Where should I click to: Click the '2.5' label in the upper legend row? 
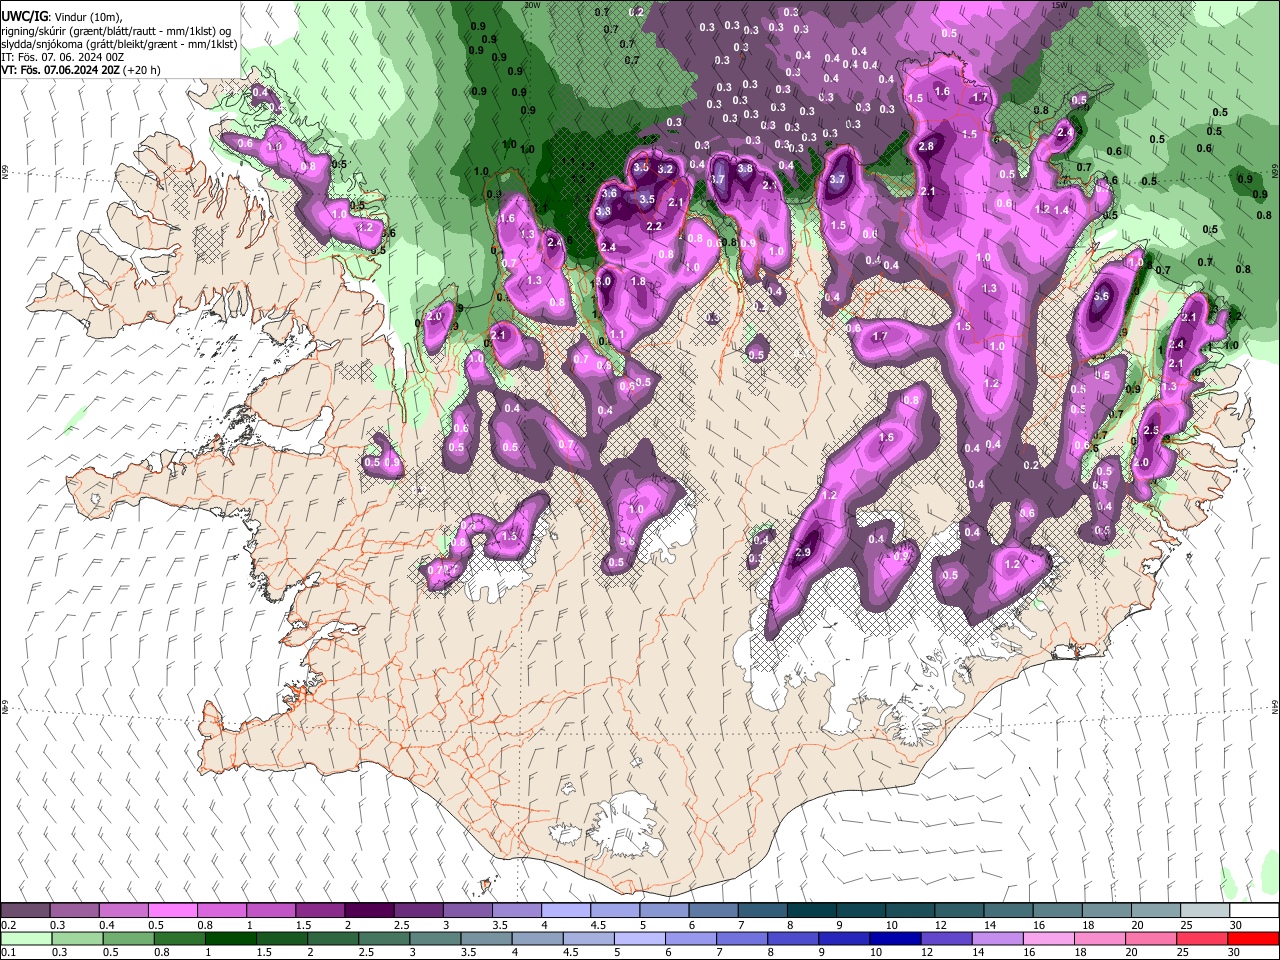pyautogui.click(x=401, y=925)
